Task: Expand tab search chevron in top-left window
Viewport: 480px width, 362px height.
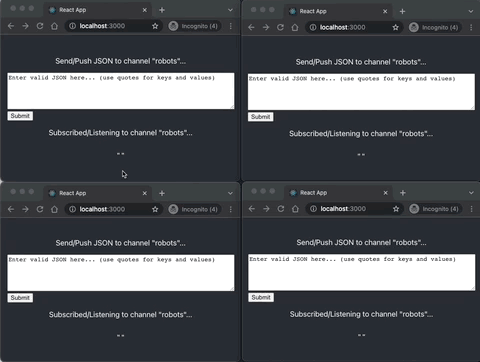Action: click(230, 10)
